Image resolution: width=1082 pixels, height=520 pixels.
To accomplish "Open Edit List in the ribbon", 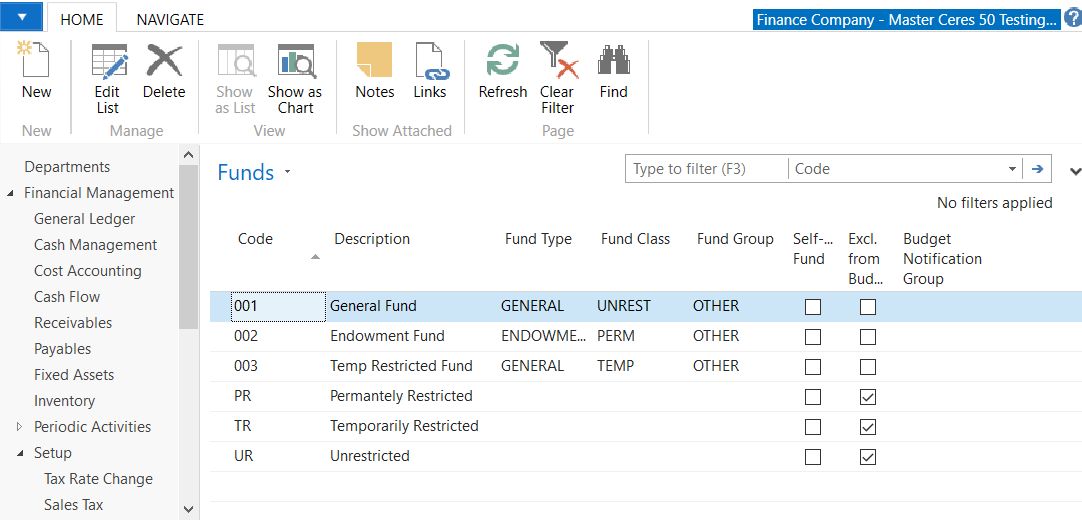I will (108, 63).
